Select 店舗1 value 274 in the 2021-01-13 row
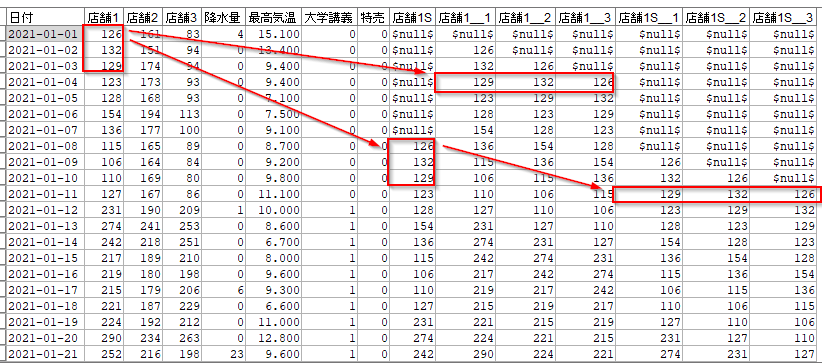Viewport: 822px width, 364px height. coord(104,226)
